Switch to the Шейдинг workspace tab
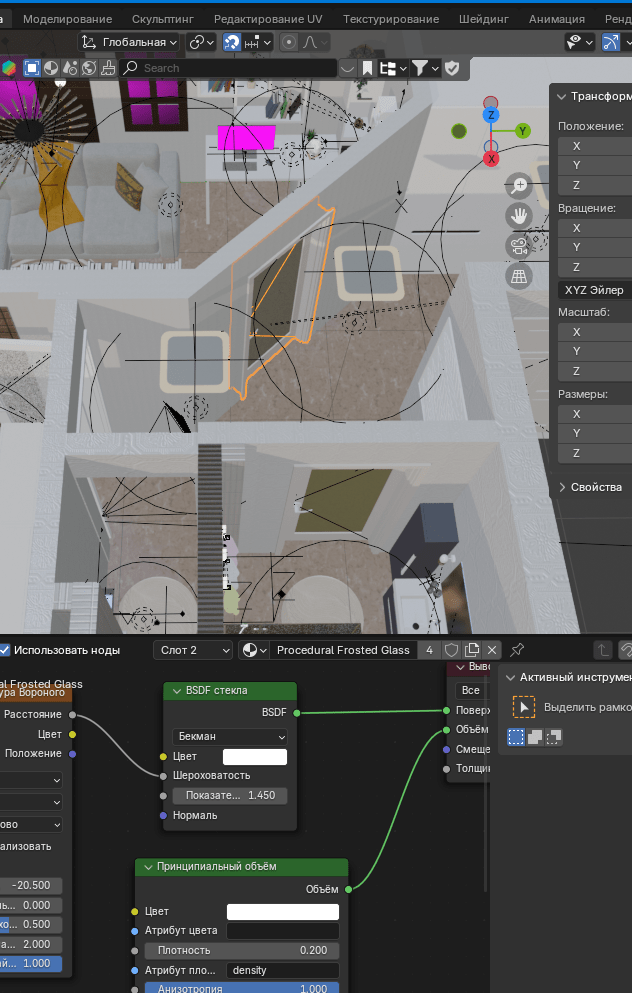This screenshot has height=993, width=632. point(484,19)
